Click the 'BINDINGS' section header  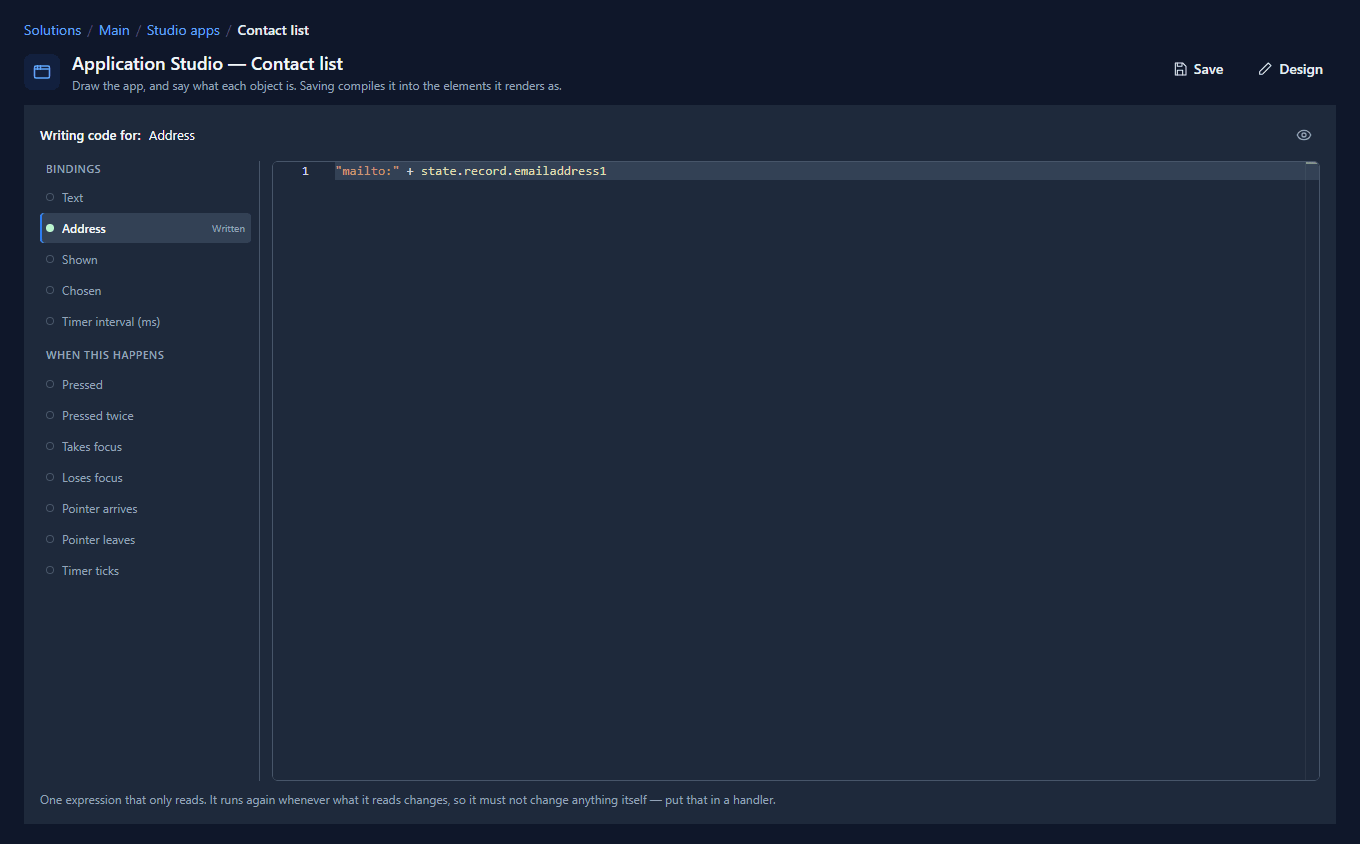coord(73,169)
